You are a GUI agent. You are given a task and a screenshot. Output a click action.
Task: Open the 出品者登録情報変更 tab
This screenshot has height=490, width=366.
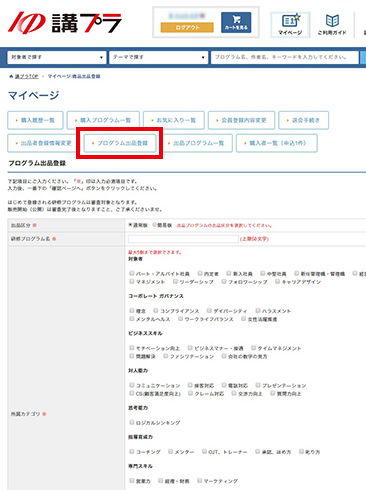(x=43, y=143)
